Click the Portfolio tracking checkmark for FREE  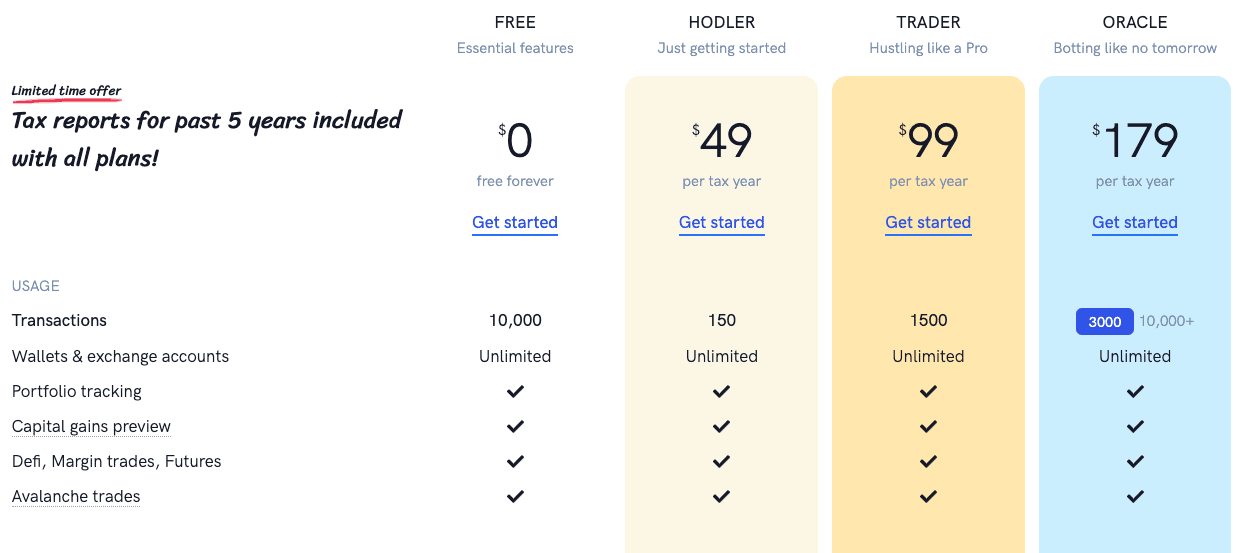tap(515, 391)
